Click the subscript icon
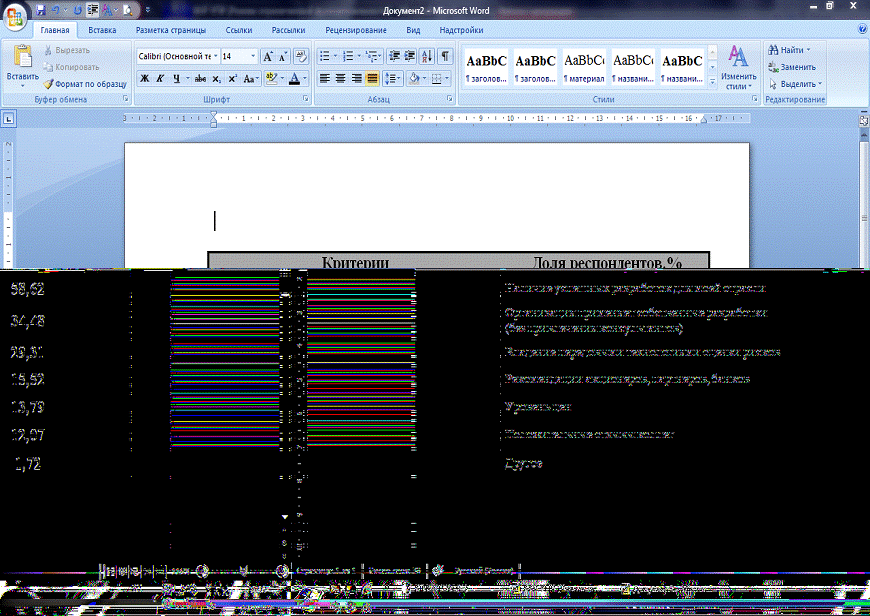Image resolution: width=870 pixels, height=616 pixels. point(217,78)
